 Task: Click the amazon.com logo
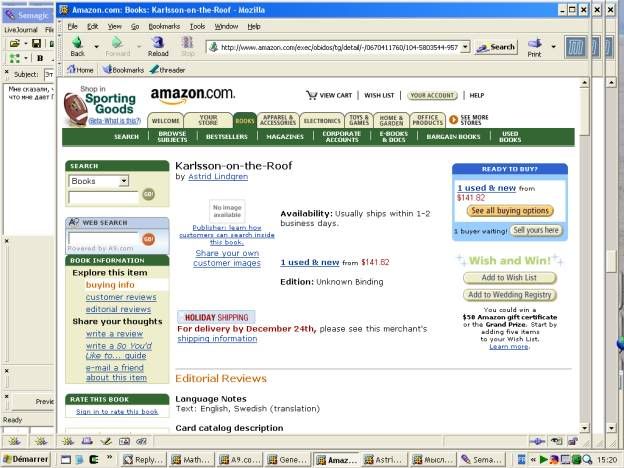point(193,95)
